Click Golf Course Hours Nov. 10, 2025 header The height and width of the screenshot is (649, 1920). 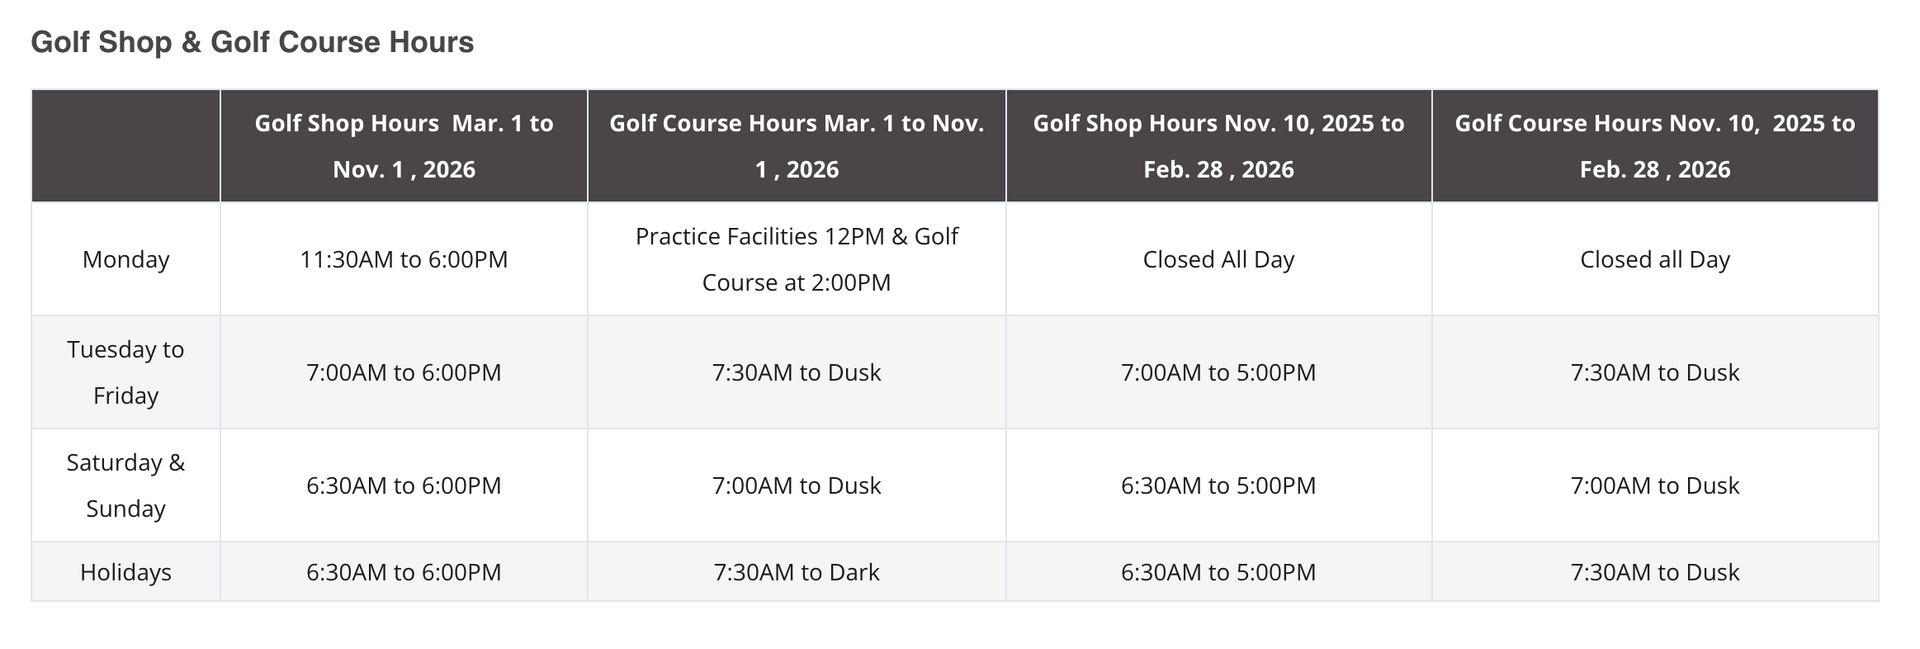[x=1654, y=146]
